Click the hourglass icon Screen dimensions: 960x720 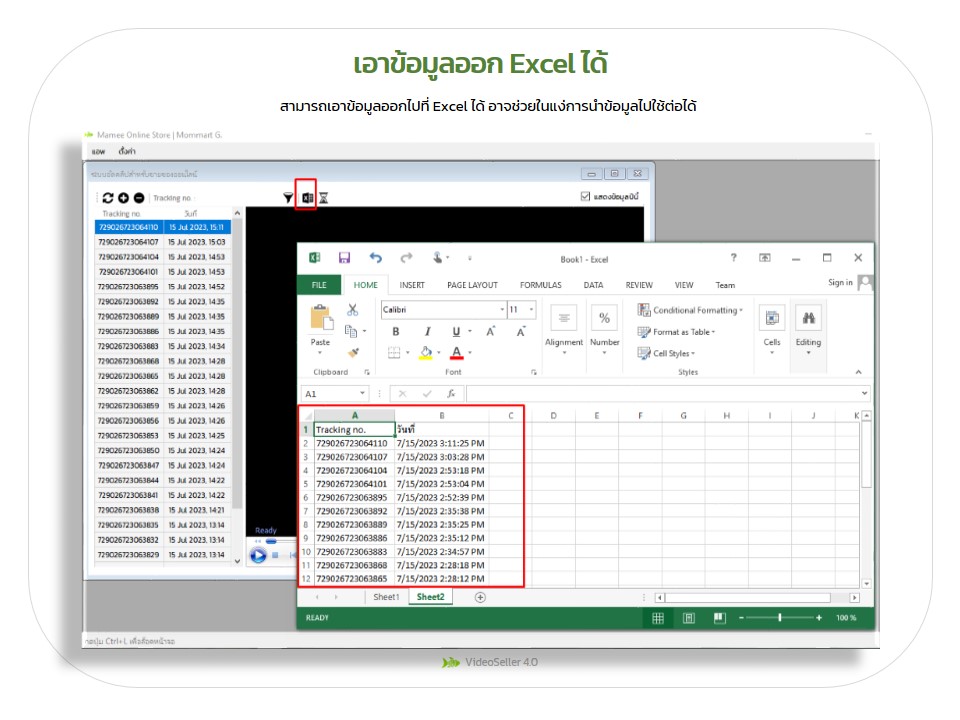pos(323,198)
